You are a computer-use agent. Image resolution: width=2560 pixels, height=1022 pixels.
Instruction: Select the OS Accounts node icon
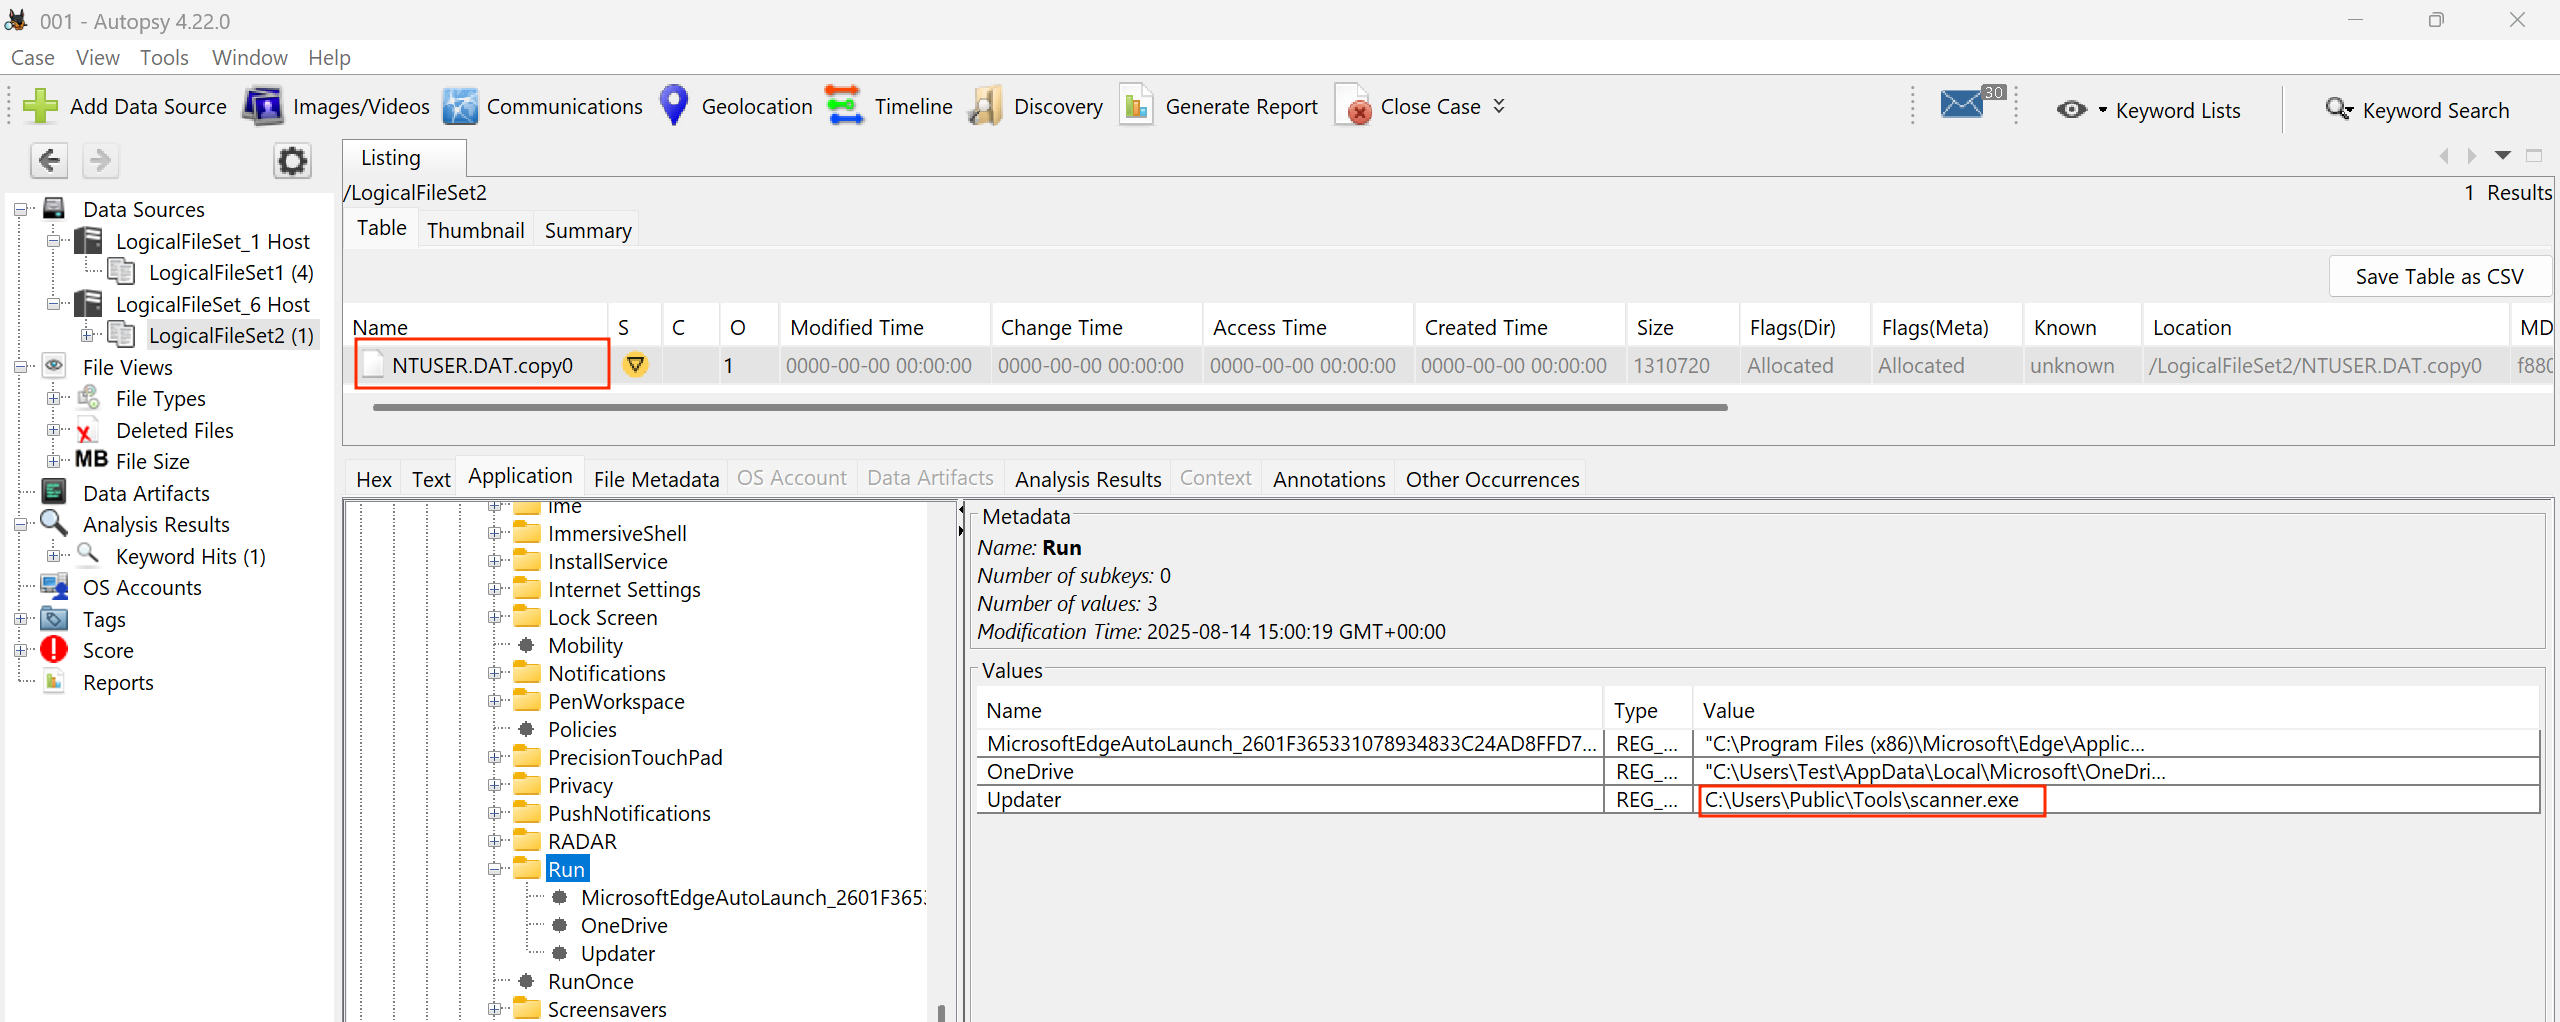point(54,587)
